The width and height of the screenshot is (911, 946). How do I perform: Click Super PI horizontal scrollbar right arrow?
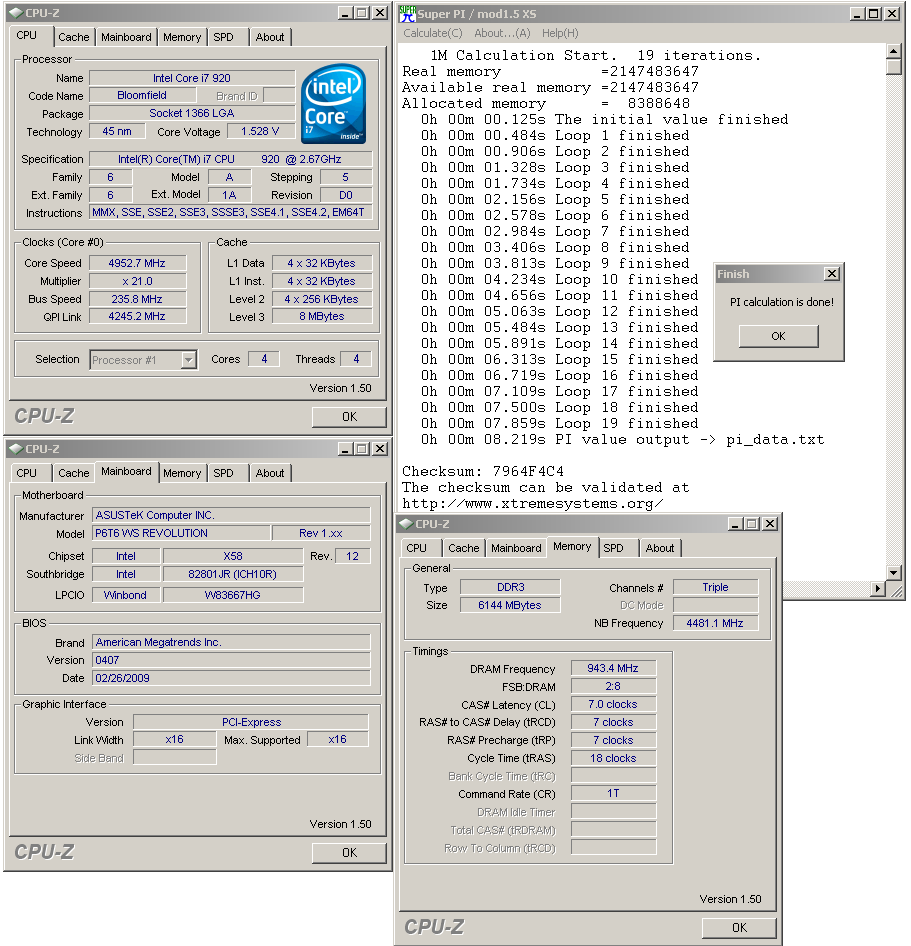click(878, 588)
